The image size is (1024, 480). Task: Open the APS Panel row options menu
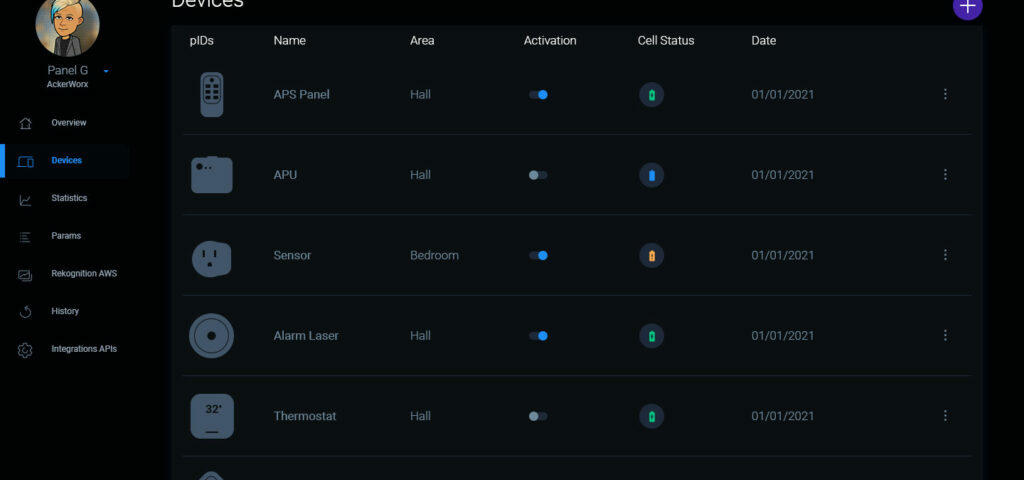coord(945,95)
